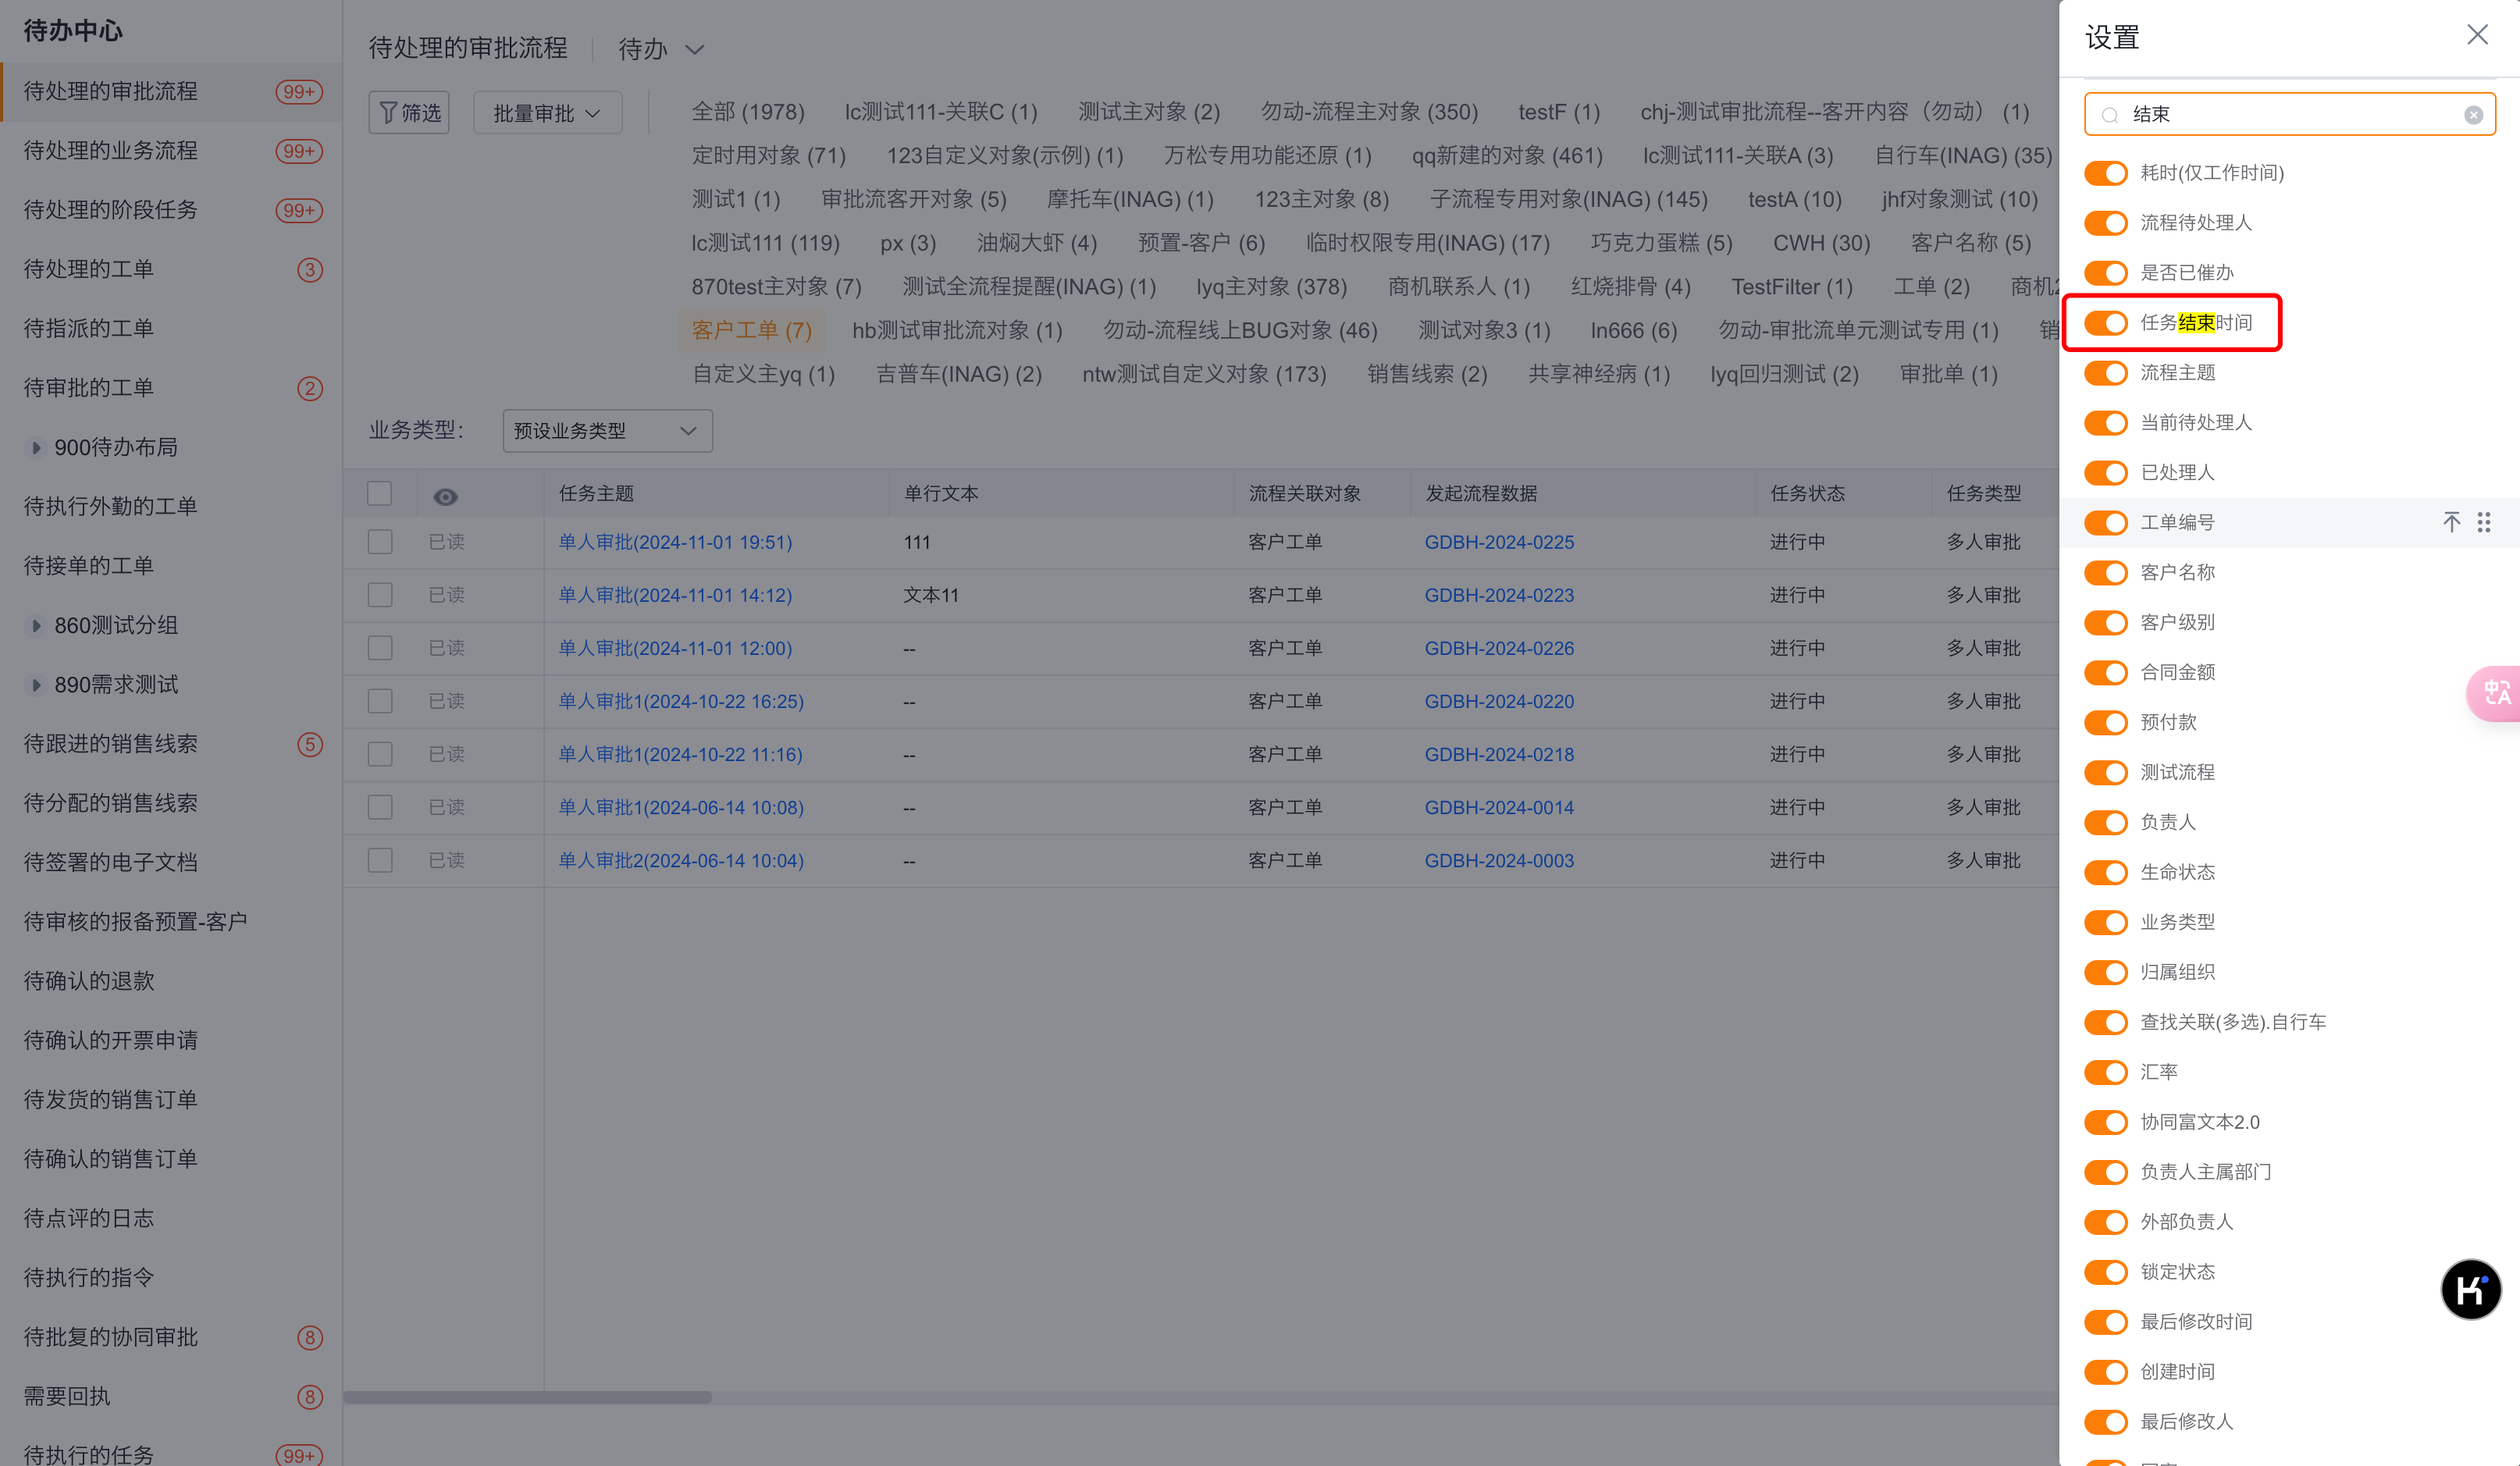The image size is (2520, 1466).
Task: Open the 预设业务类型 dropdown
Action: (x=606, y=430)
